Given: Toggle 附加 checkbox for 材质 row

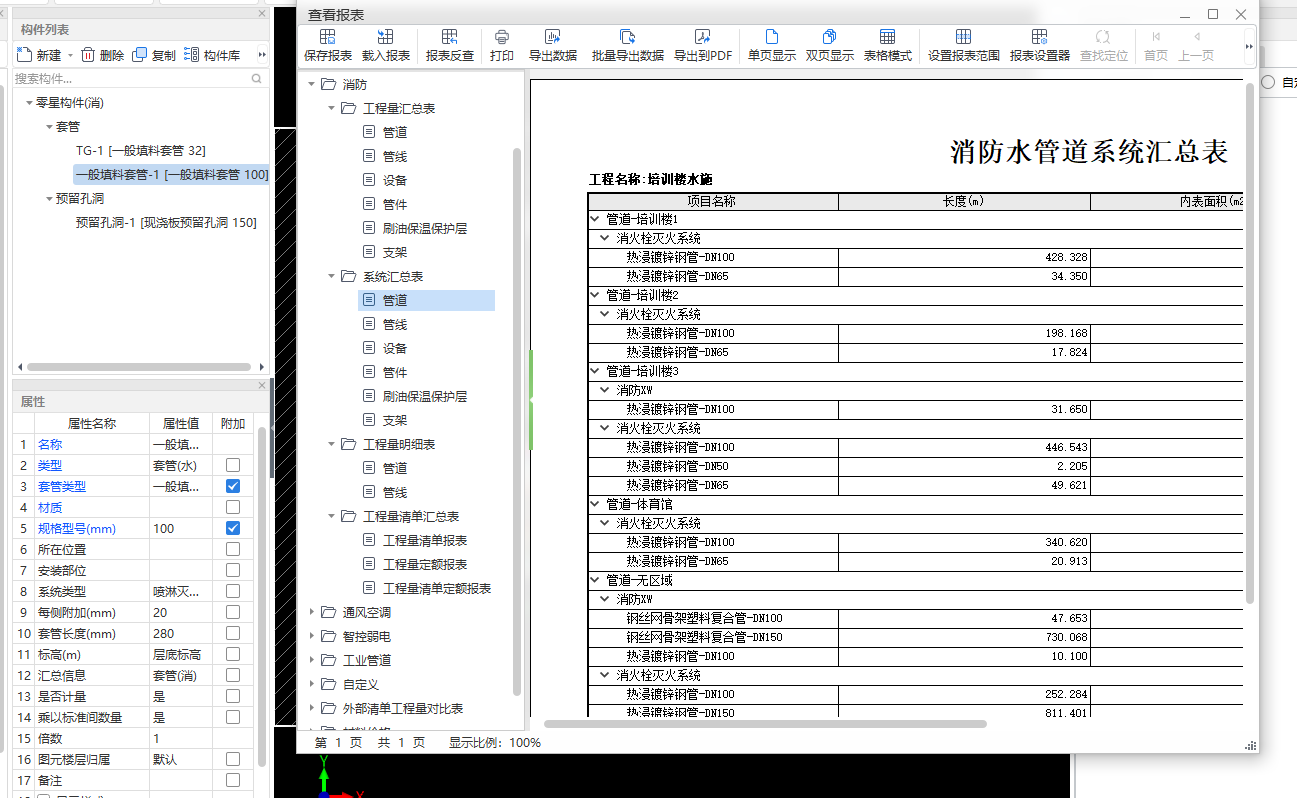Looking at the screenshot, I should click(x=233, y=507).
